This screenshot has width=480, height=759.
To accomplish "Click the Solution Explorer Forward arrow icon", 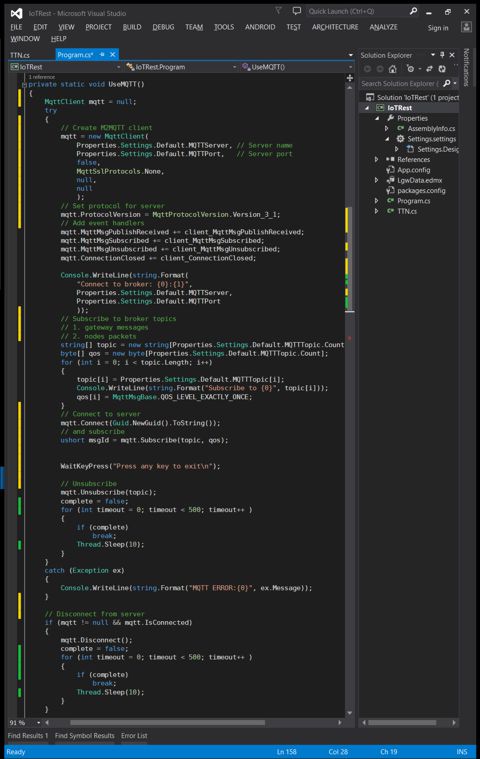I will click(380, 69).
